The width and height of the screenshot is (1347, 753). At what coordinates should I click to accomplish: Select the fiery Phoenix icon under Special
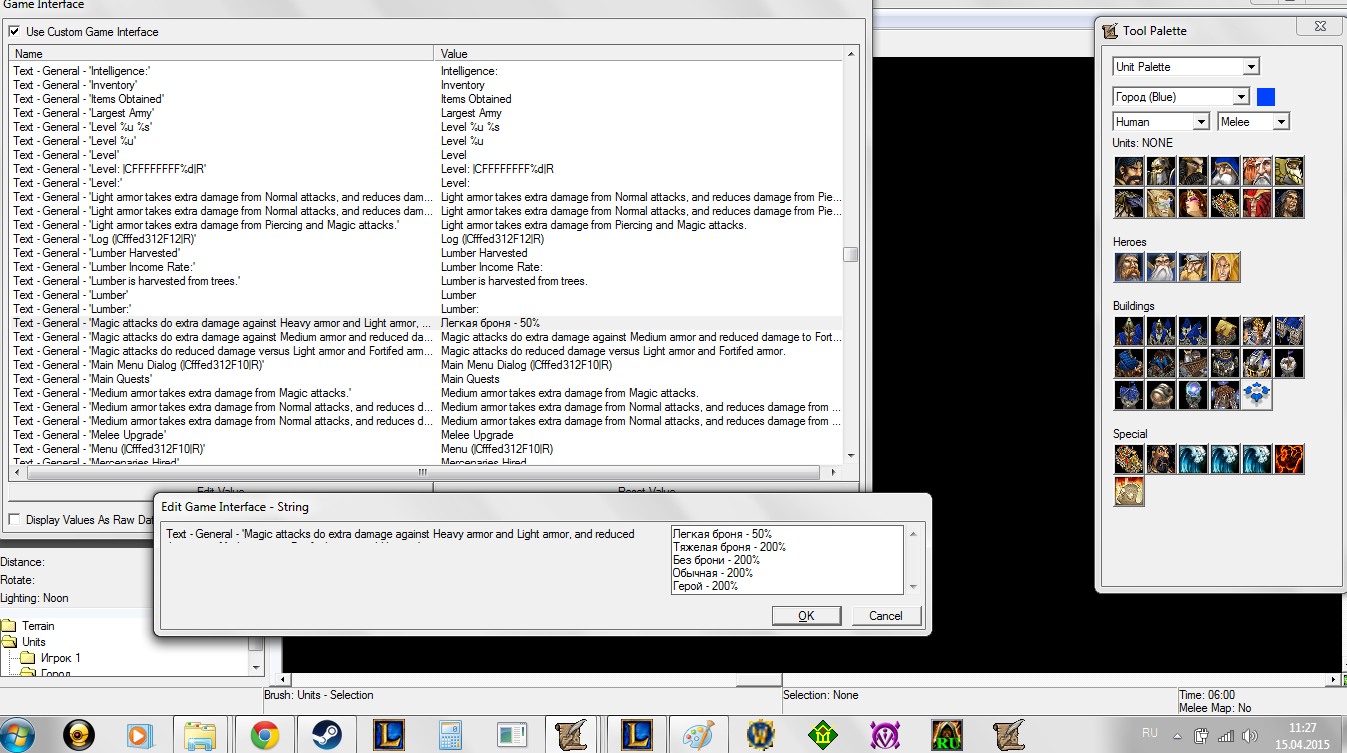[1289, 459]
